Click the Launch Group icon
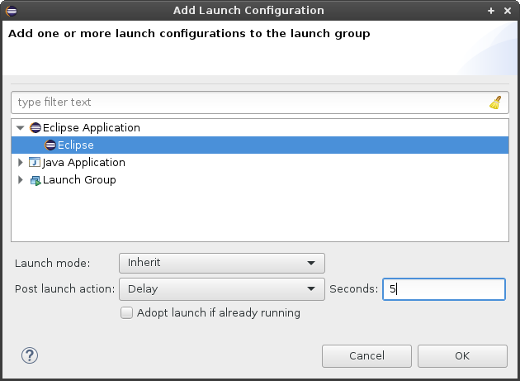This screenshot has width=520, height=381. click(35, 180)
